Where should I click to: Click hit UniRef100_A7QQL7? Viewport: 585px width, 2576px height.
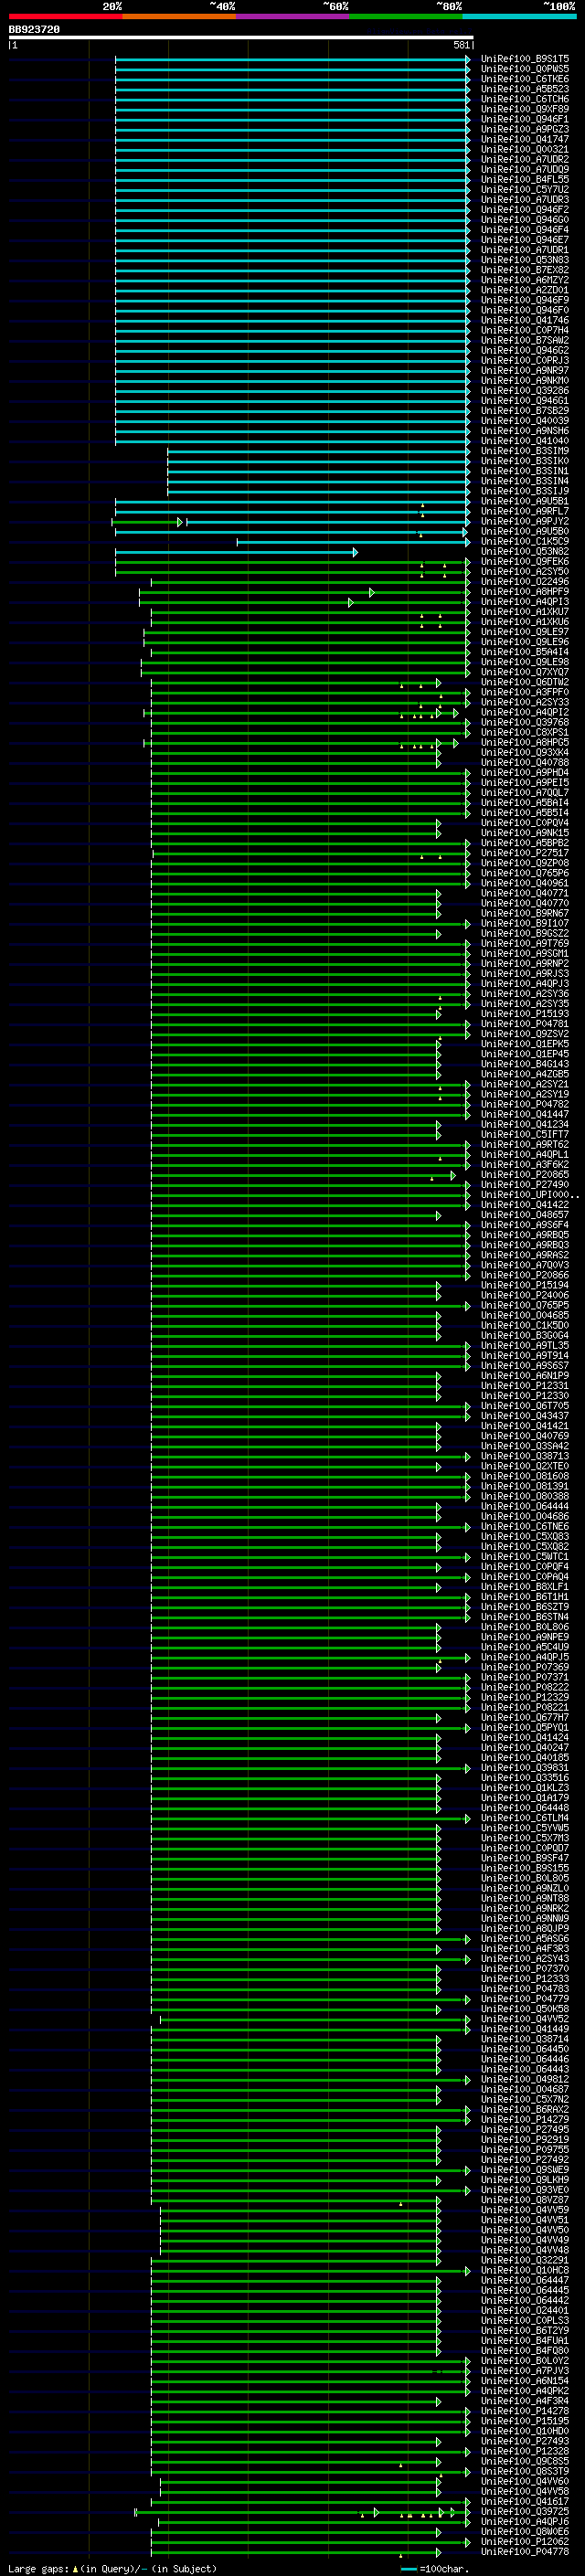click(525, 792)
